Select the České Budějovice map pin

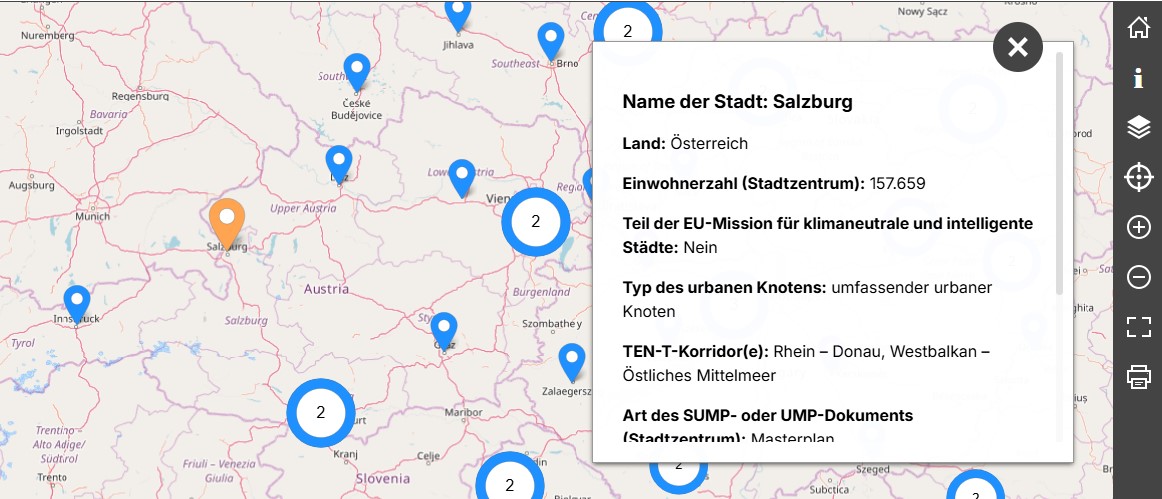357,70
